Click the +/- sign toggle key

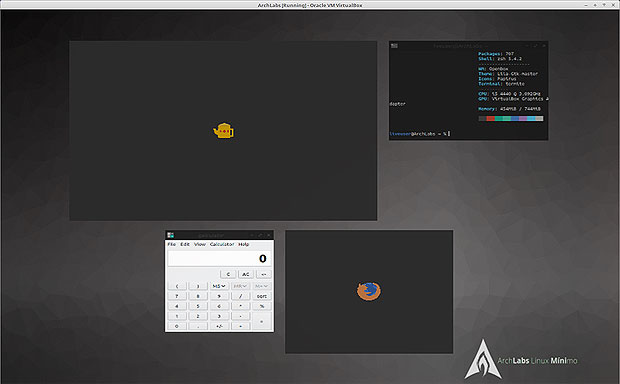click(x=219, y=326)
